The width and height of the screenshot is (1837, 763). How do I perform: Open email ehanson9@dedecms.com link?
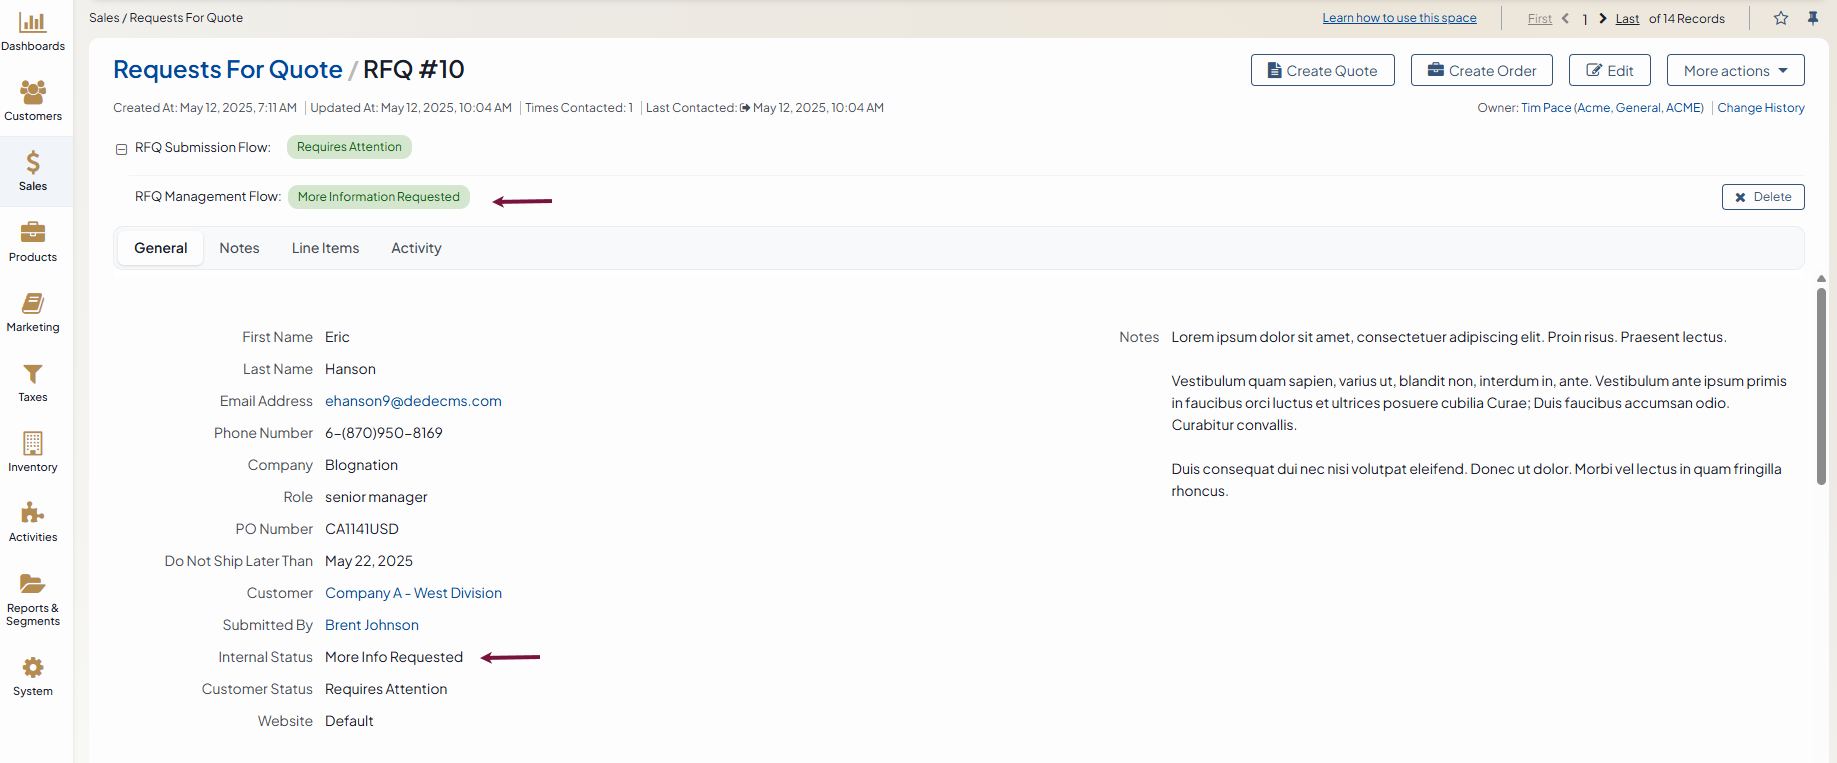coord(413,401)
